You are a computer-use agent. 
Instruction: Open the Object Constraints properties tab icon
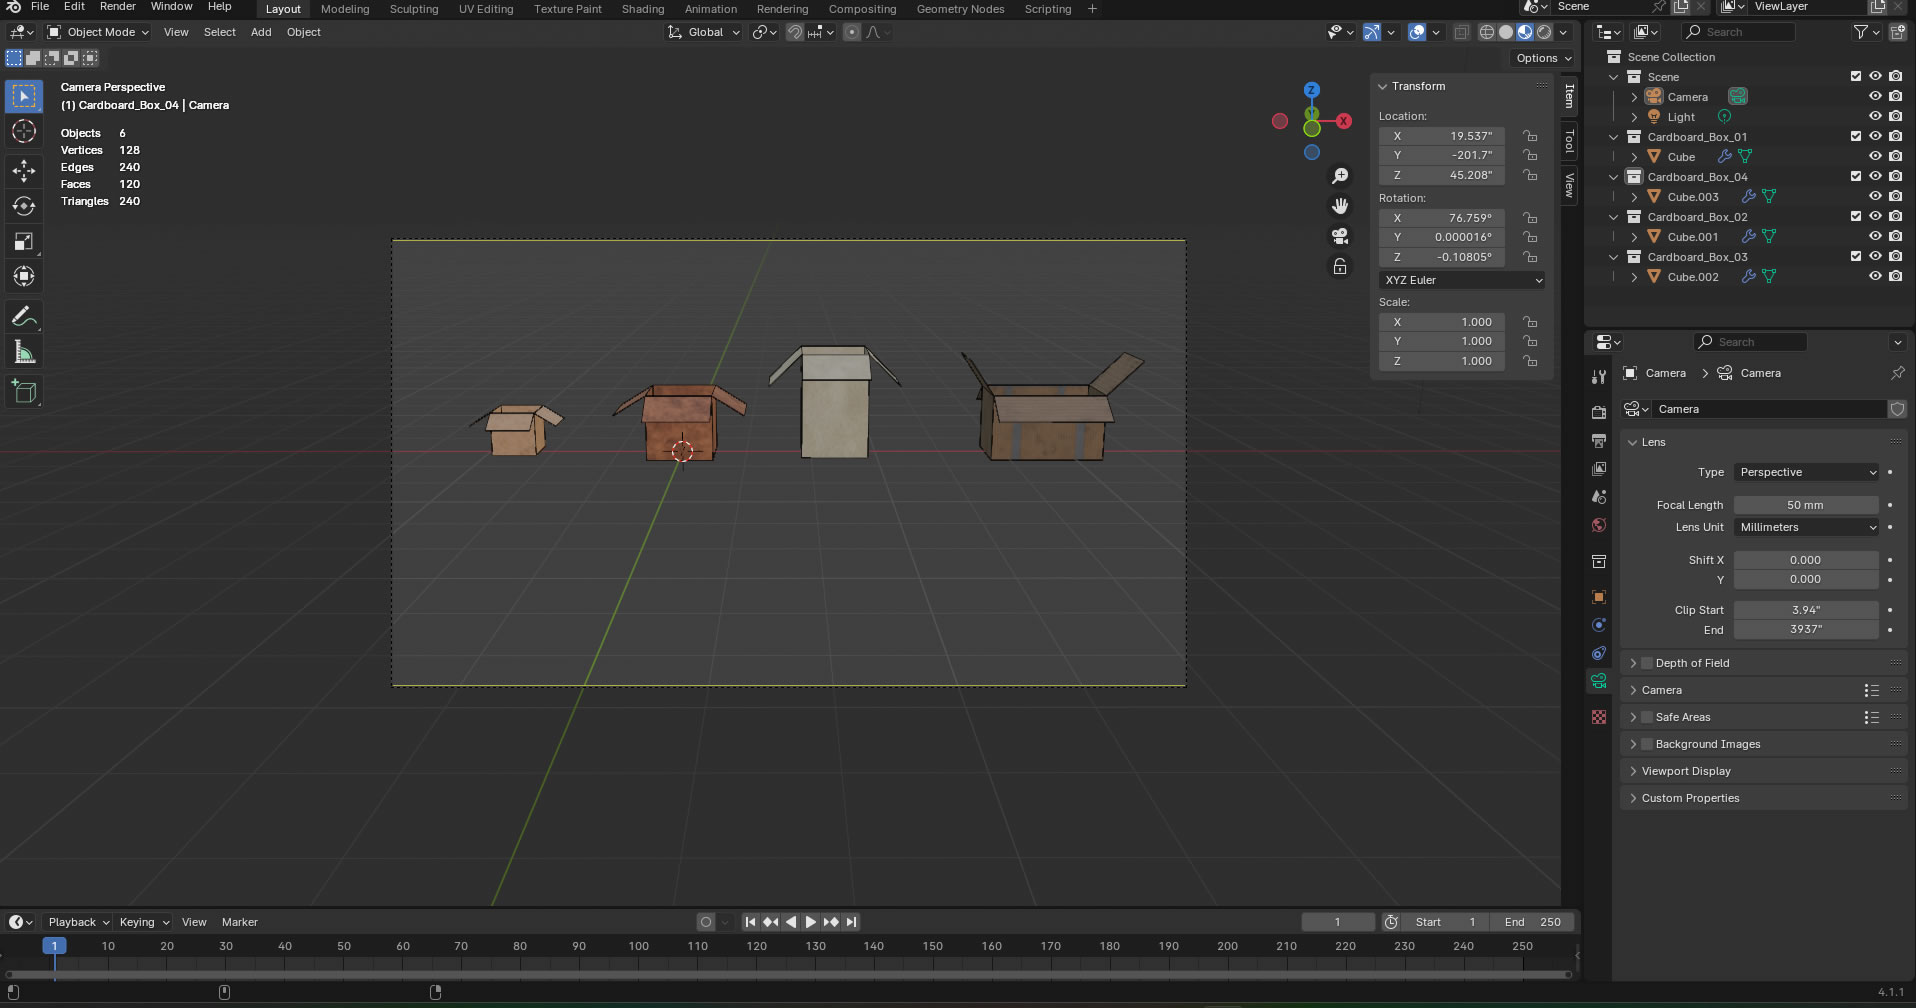1598,653
